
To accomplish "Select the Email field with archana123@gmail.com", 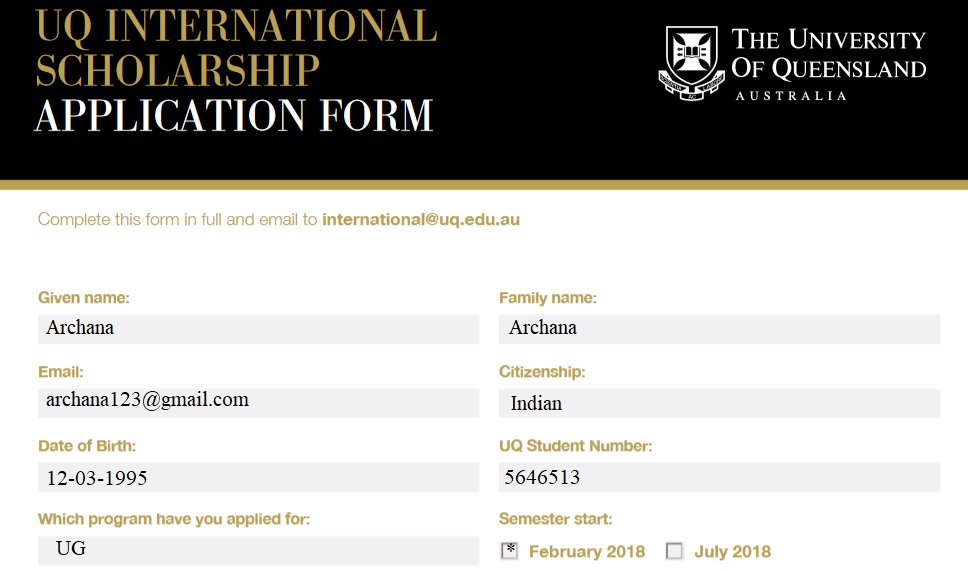I will click(258, 402).
